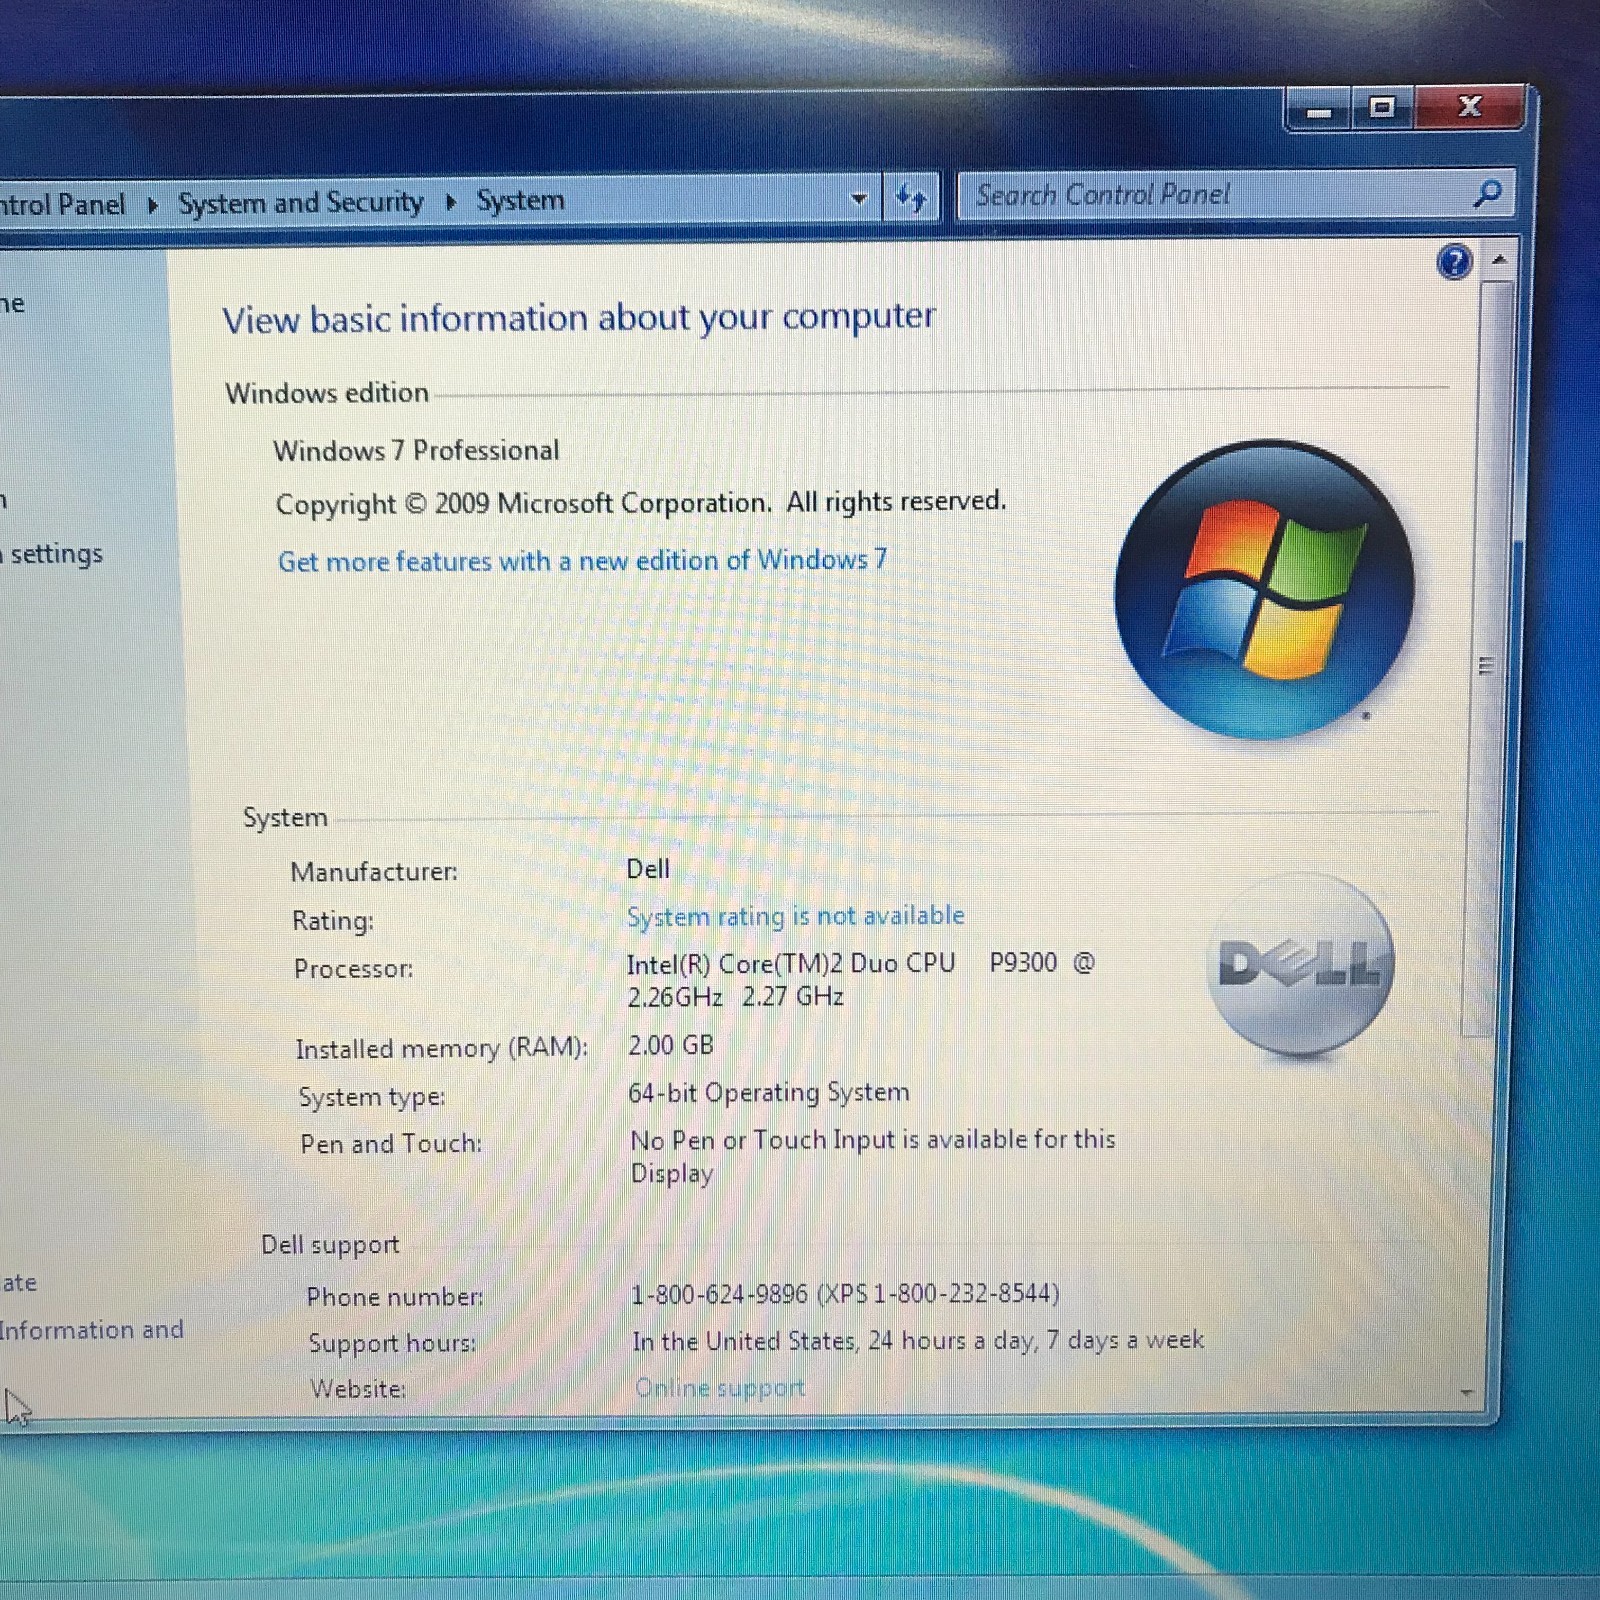Click the search magnifier icon
The width and height of the screenshot is (1600, 1600).
tap(1487, 192)
